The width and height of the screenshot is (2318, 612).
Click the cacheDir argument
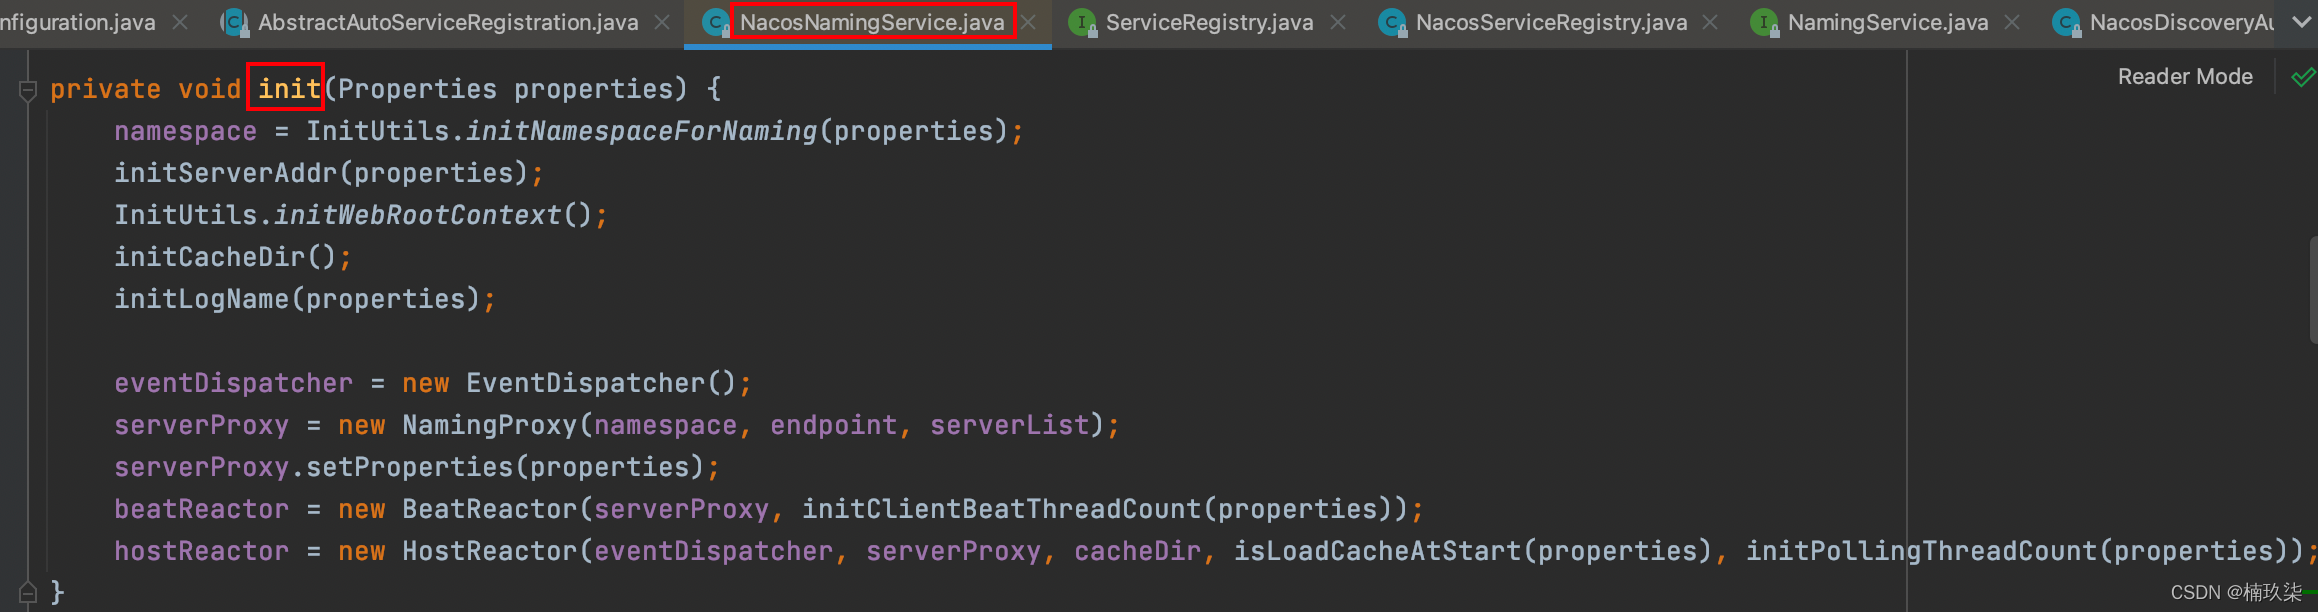pyautogui.click(x=1137, y=551)
